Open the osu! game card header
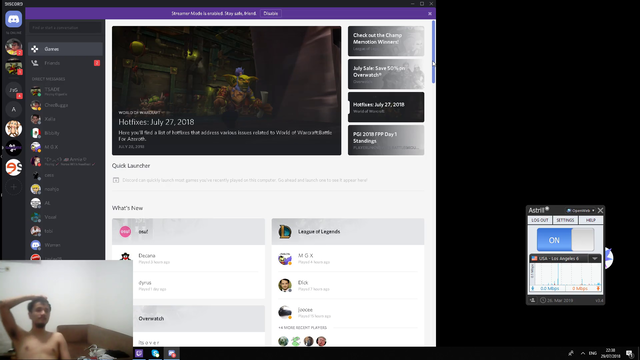Viewport: 640px width, 360px height. [x=189, y=231]
